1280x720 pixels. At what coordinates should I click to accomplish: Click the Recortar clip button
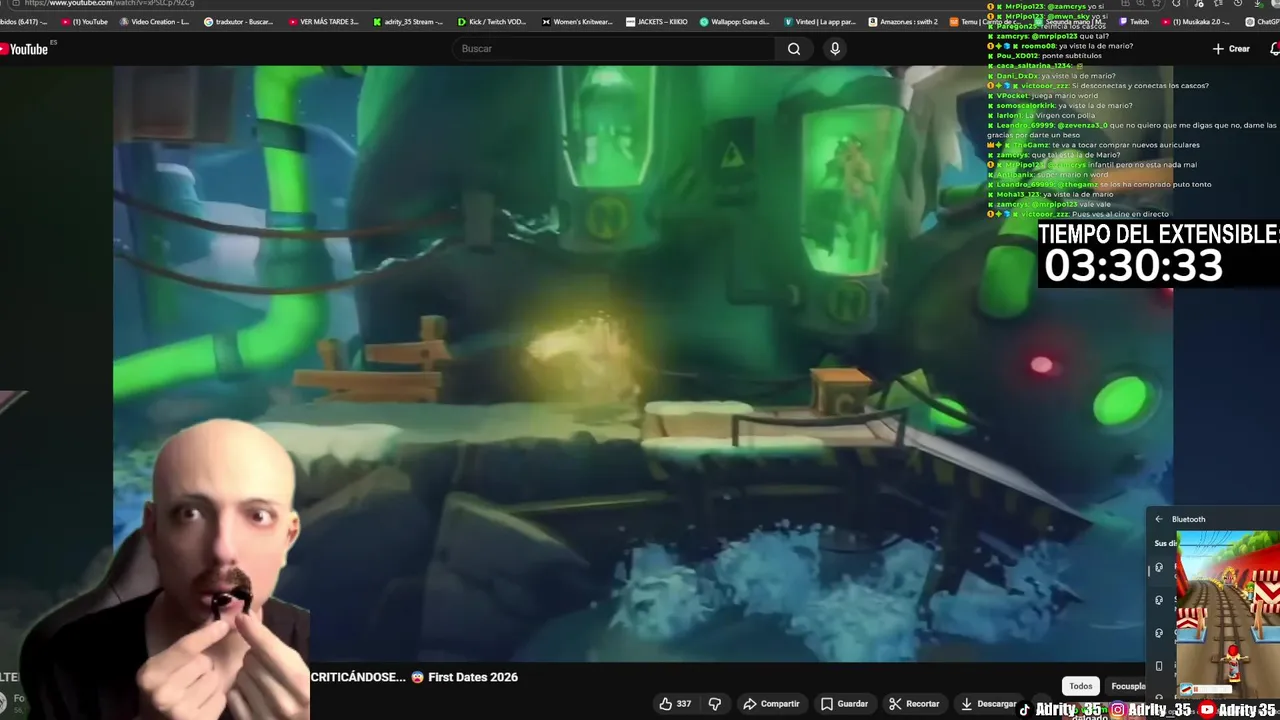pyautogui.click(x=914, y=704)
